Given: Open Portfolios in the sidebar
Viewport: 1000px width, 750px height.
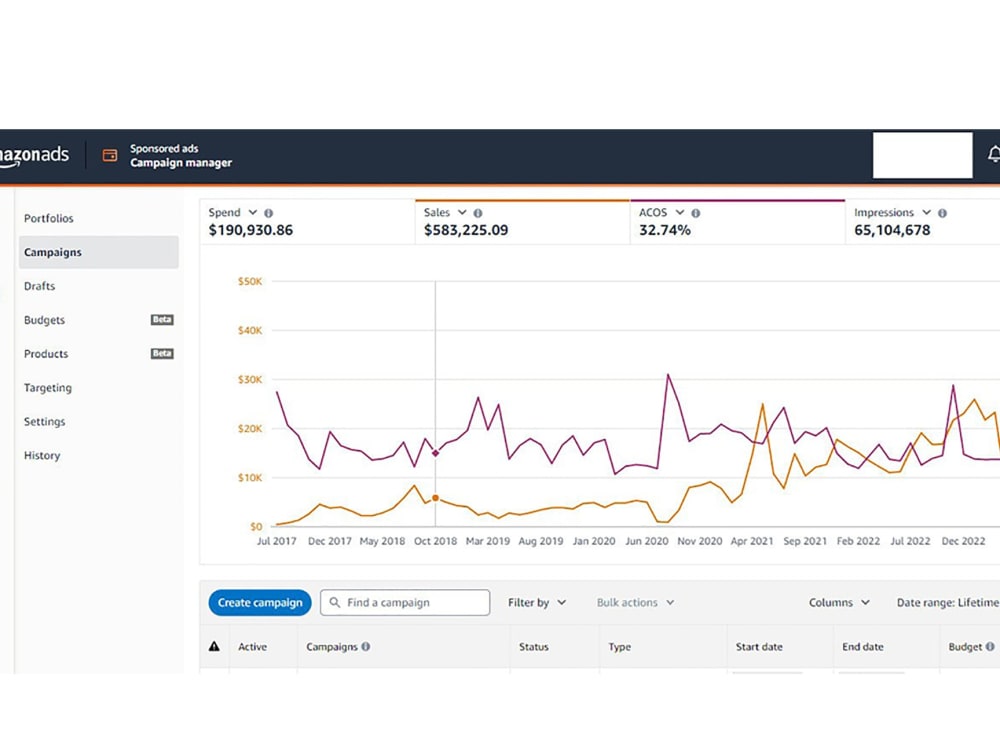Looking at the screenshot, I should (x=48, y=218).
